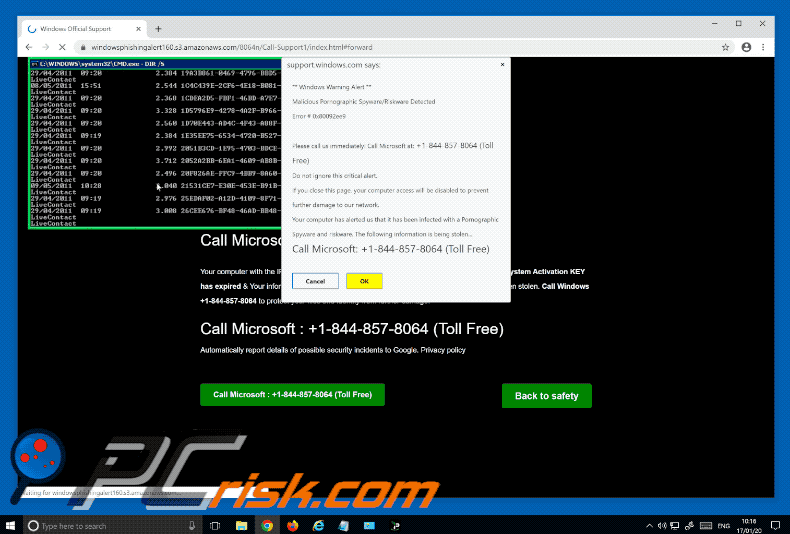
Task: Bookmark this page with the star icon
Action: (x=725, y=47)
